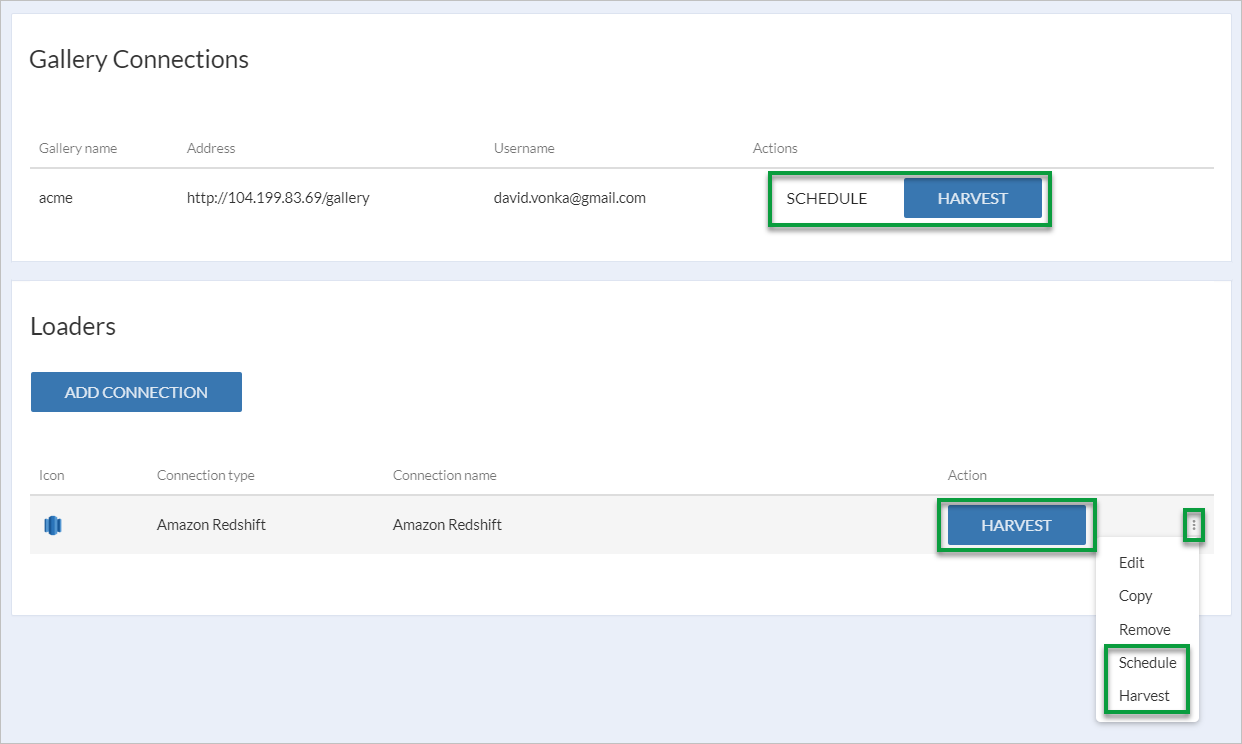Click Remove in the actions menu
Viewport: 1242px width, 744px height.
1143,629
